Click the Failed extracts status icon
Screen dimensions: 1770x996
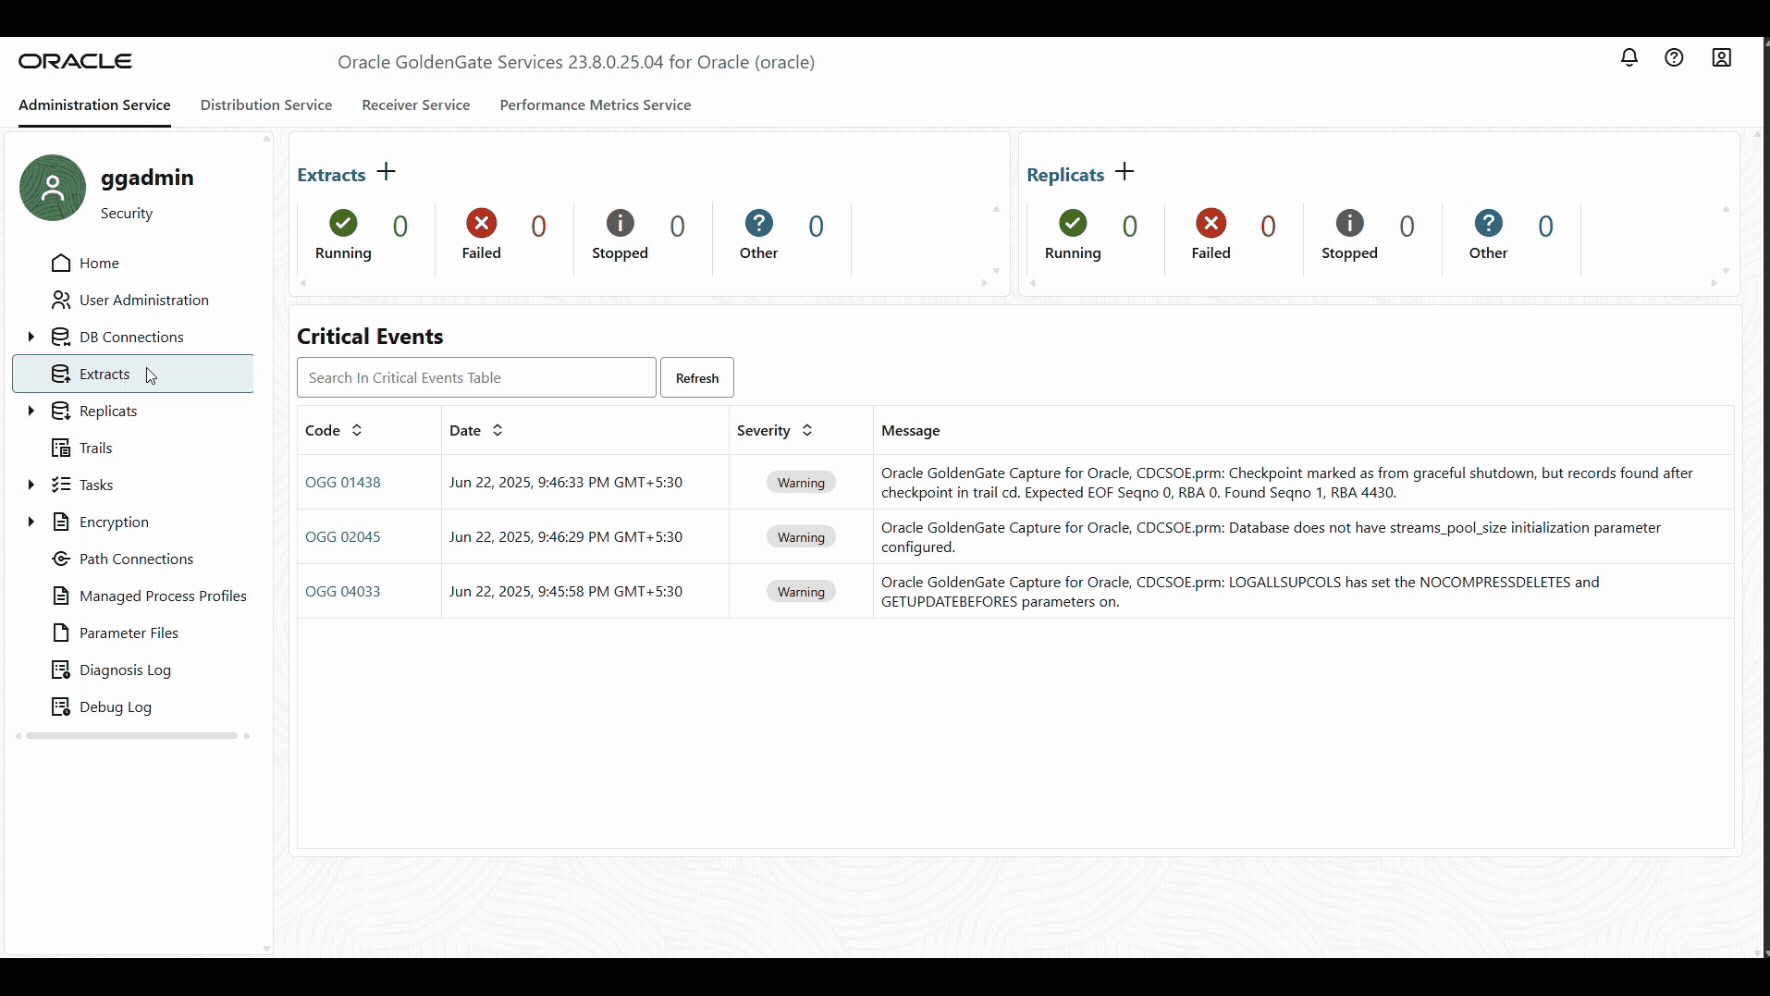(481, 223)
